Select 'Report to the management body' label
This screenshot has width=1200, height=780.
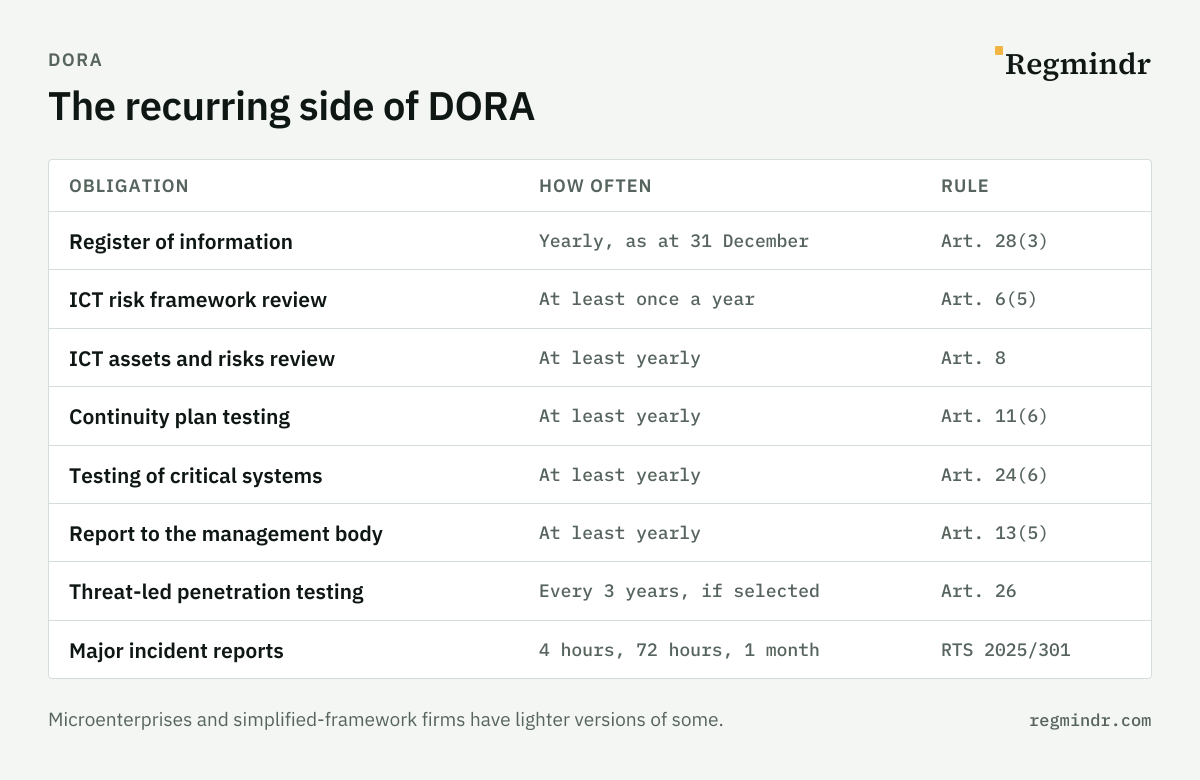click(226, 533)
